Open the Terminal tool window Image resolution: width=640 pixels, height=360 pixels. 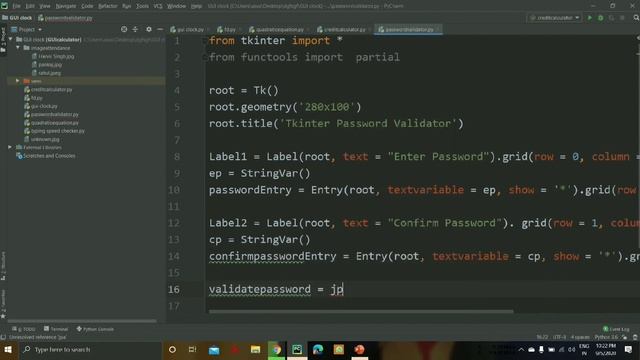56,329
